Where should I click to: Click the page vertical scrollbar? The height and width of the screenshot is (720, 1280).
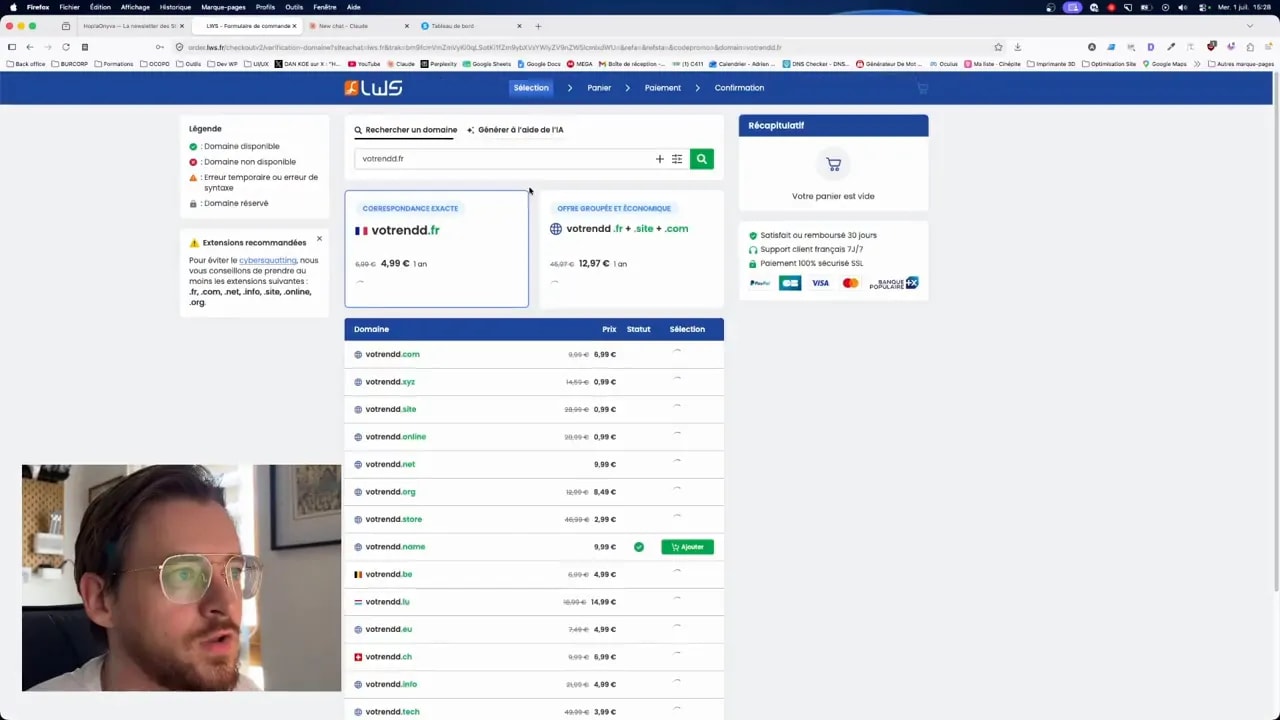[1275, 330]
